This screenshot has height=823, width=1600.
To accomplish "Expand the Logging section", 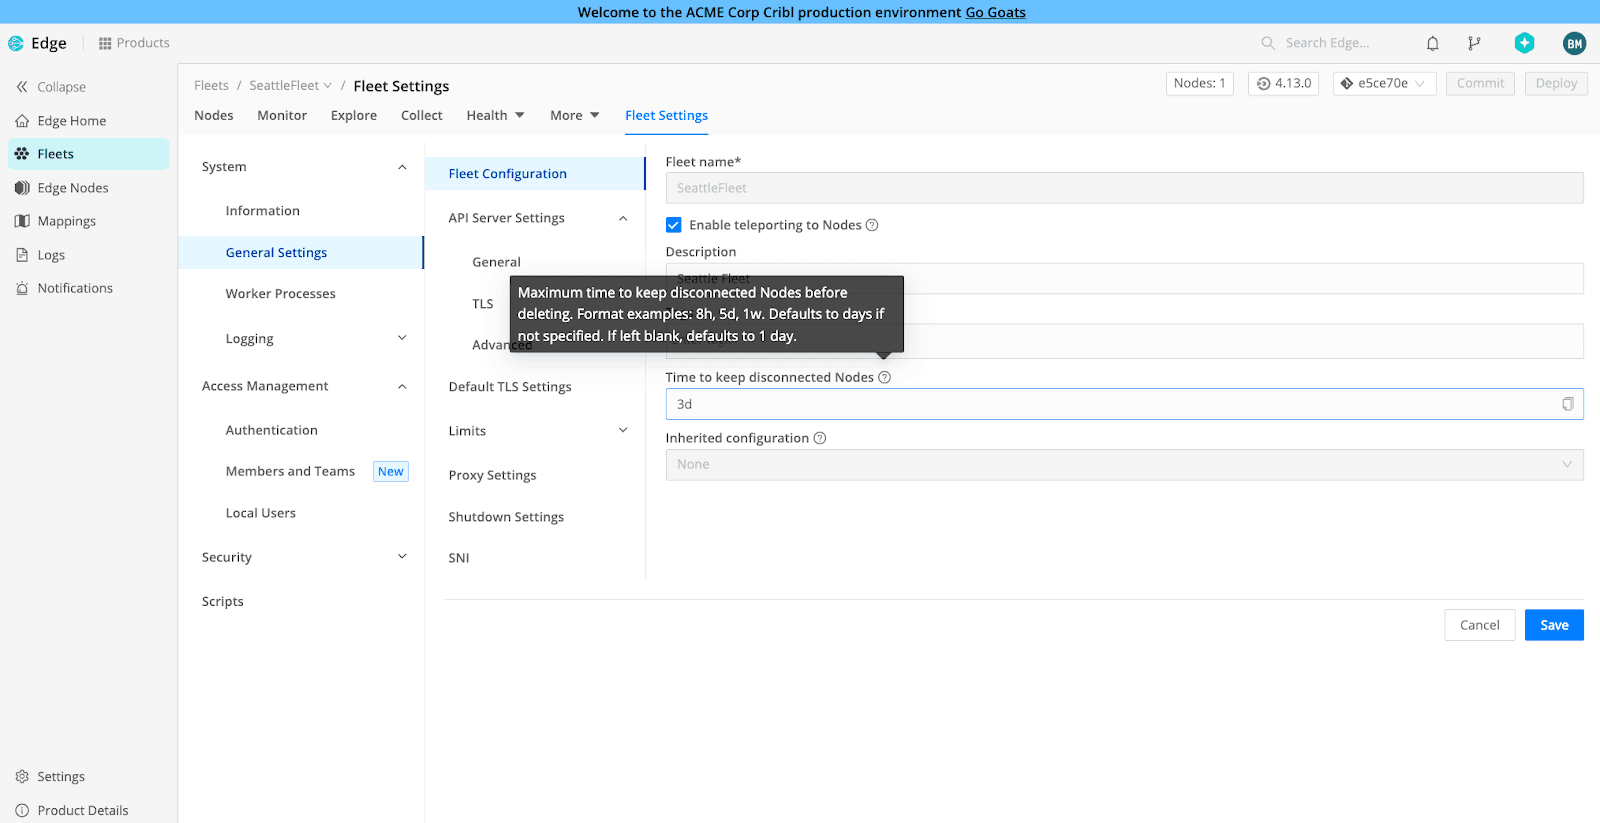I will point(402,338).
